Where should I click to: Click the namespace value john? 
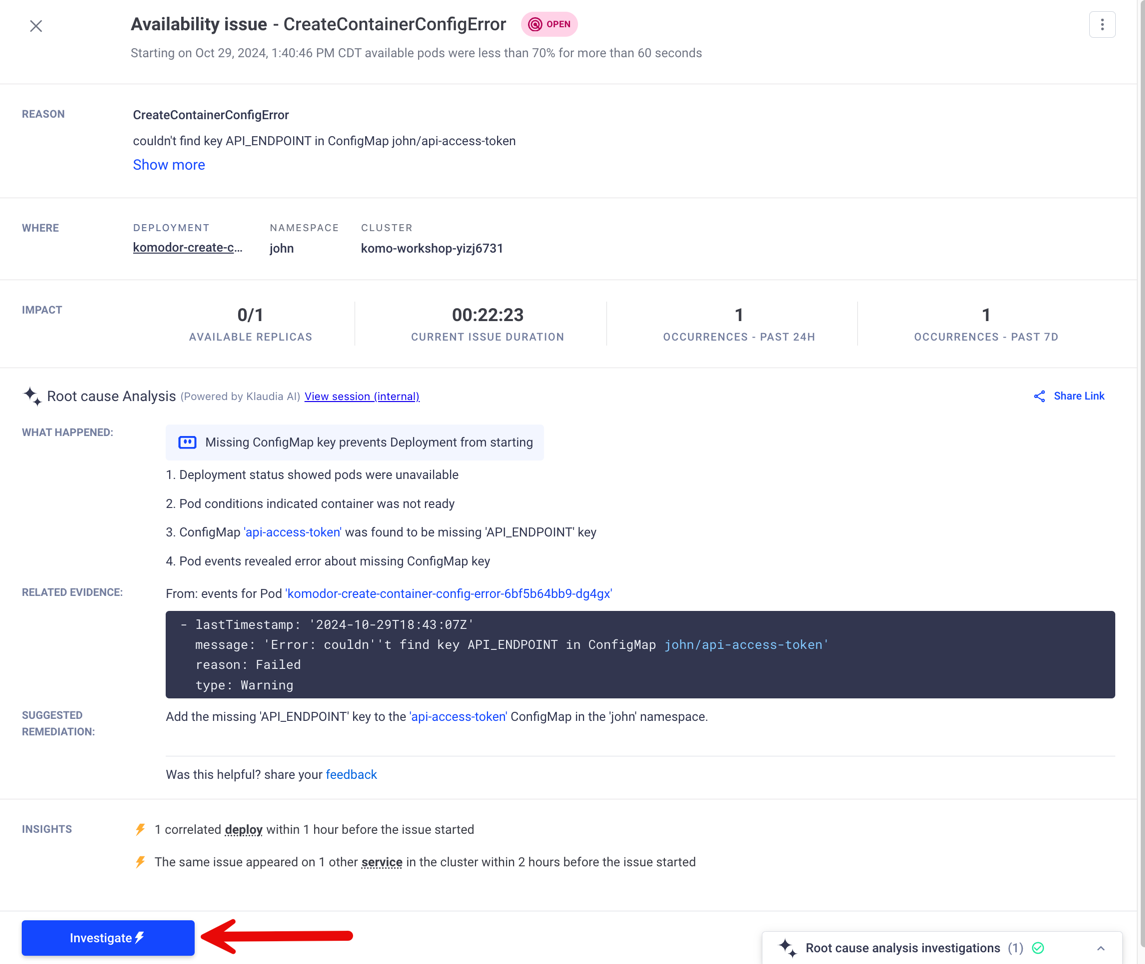pyautogui.click(x=281, y=248)
